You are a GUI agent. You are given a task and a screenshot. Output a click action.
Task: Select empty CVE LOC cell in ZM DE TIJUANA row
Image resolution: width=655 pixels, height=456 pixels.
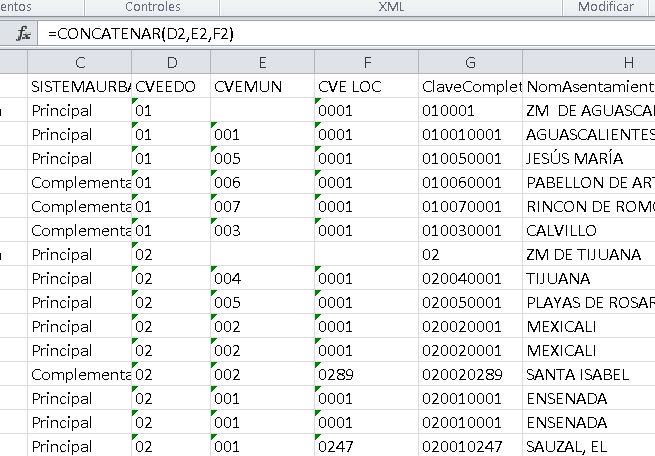click(367, 254)
